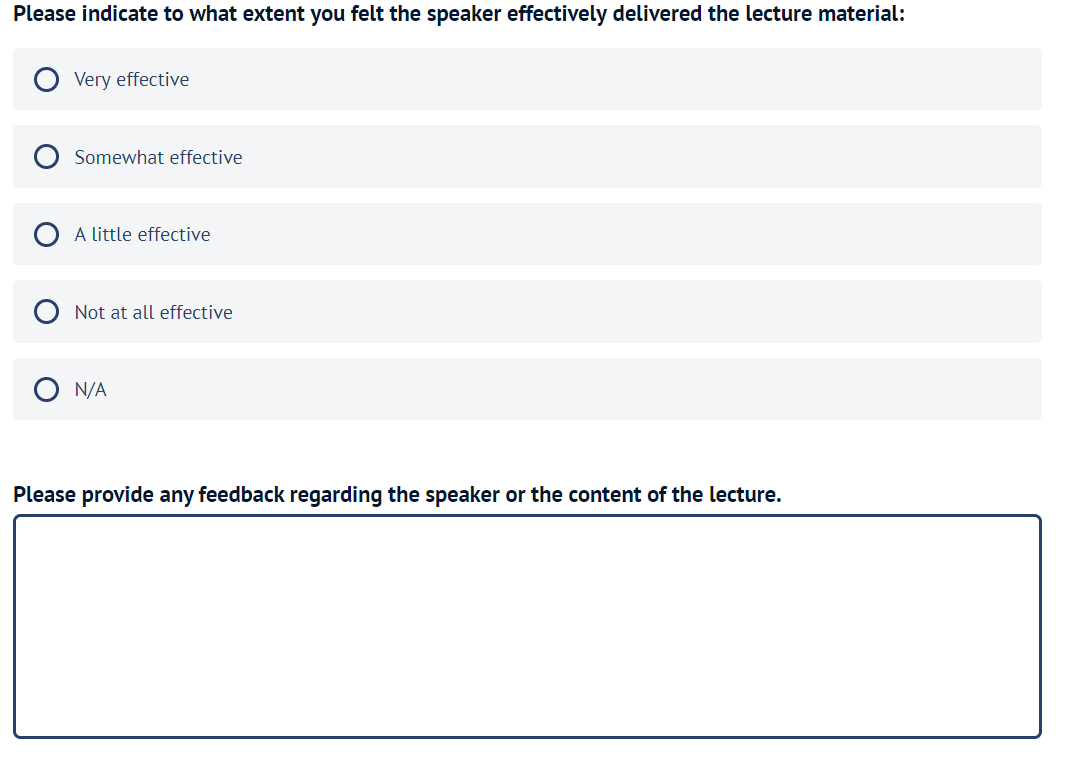Select the 'N/A' radio button
1072x781 pixels.
(46, 389)
